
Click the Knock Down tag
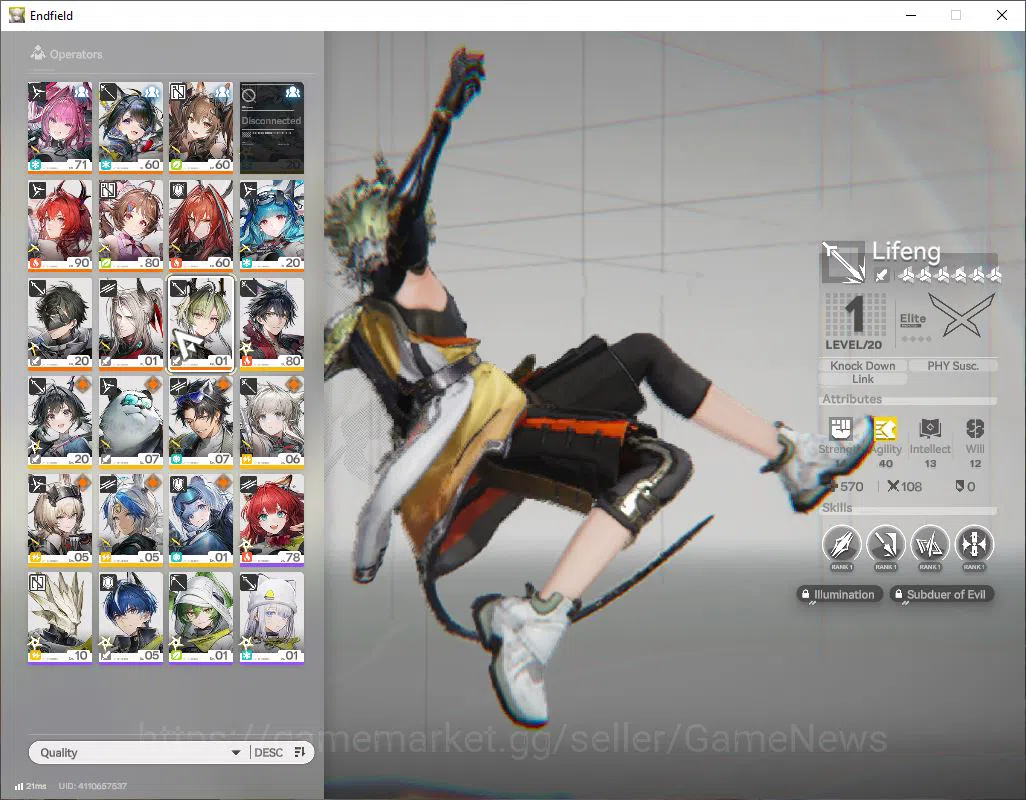(862, 366)
